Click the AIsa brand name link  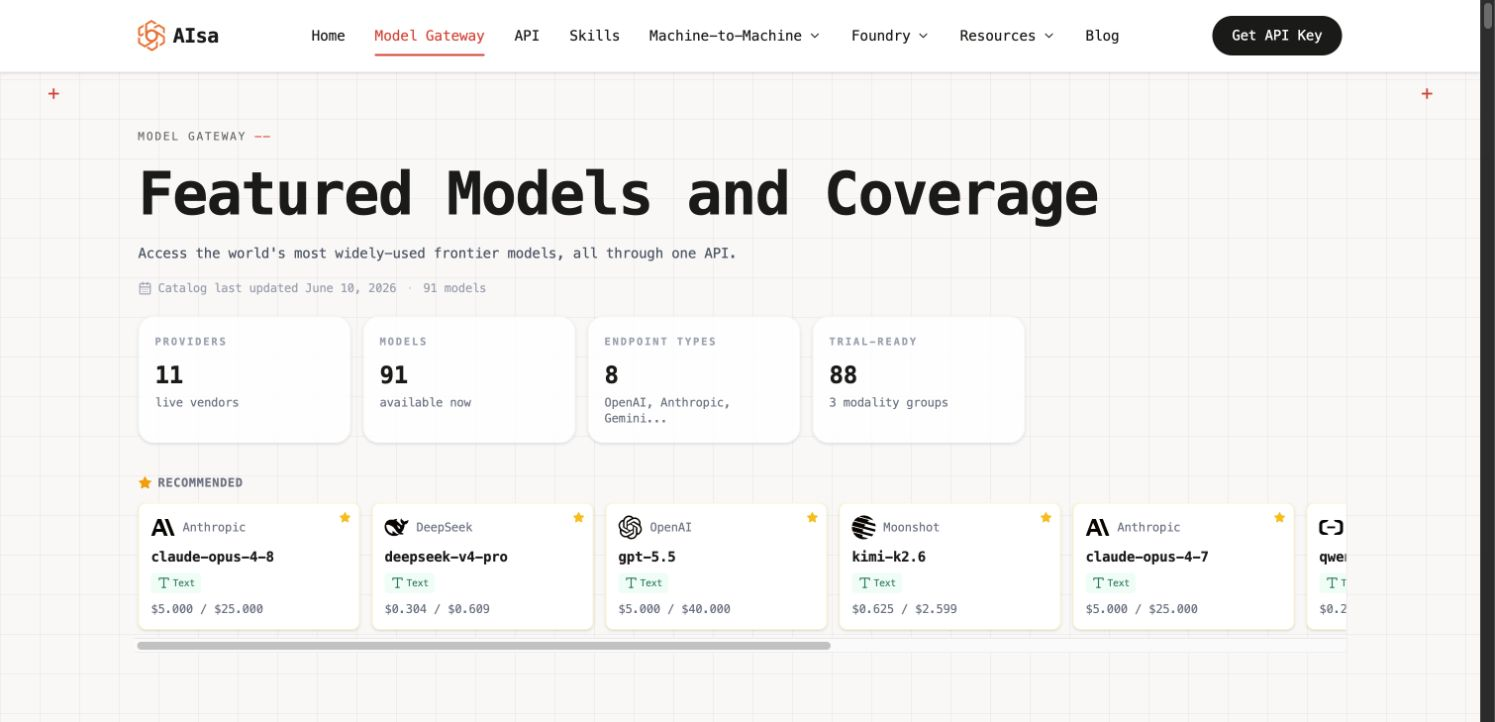(195, 36)
